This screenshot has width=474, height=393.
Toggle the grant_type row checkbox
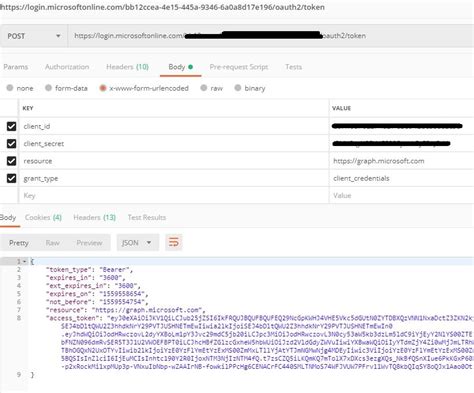(x=11, y=178)
